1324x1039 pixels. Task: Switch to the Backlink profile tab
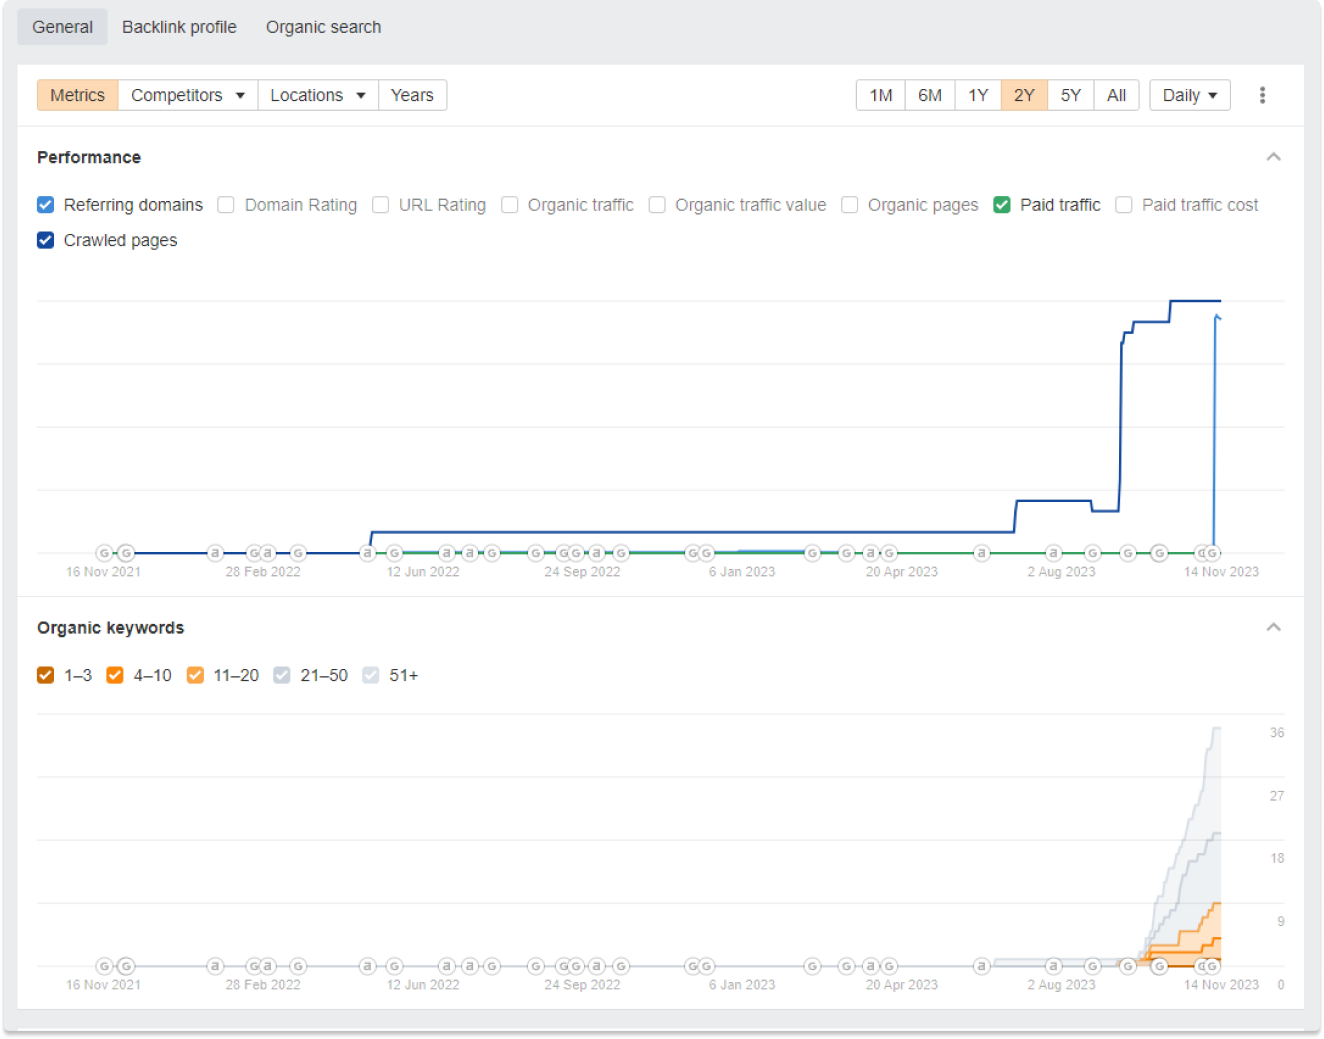(x=179, y=27)
